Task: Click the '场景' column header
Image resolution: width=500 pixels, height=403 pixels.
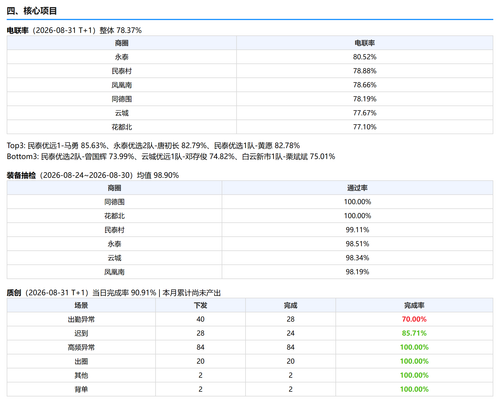Action: tap(81, 305)
